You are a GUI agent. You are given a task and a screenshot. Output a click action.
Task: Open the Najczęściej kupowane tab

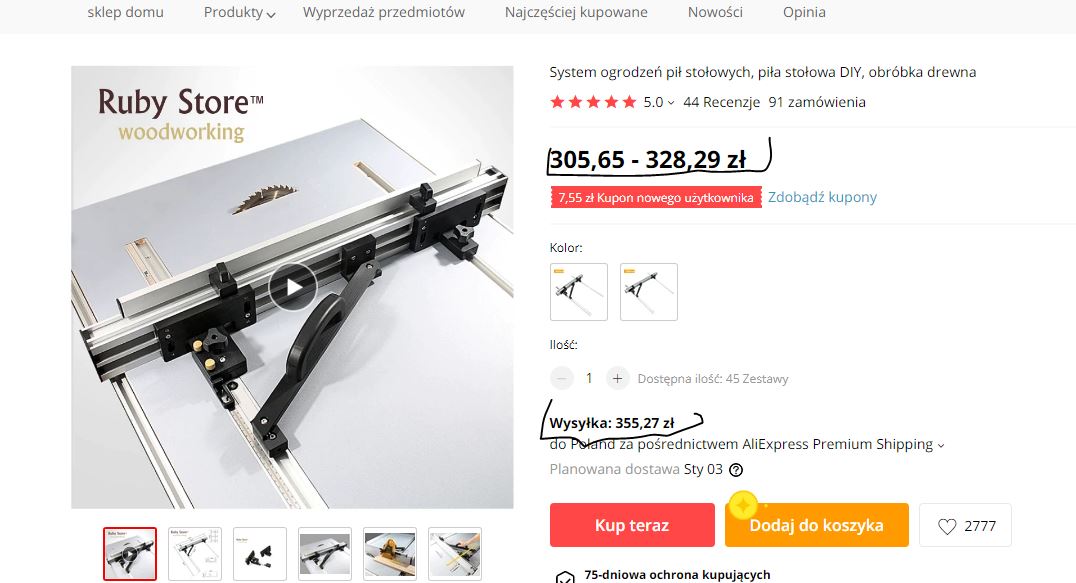576,12
